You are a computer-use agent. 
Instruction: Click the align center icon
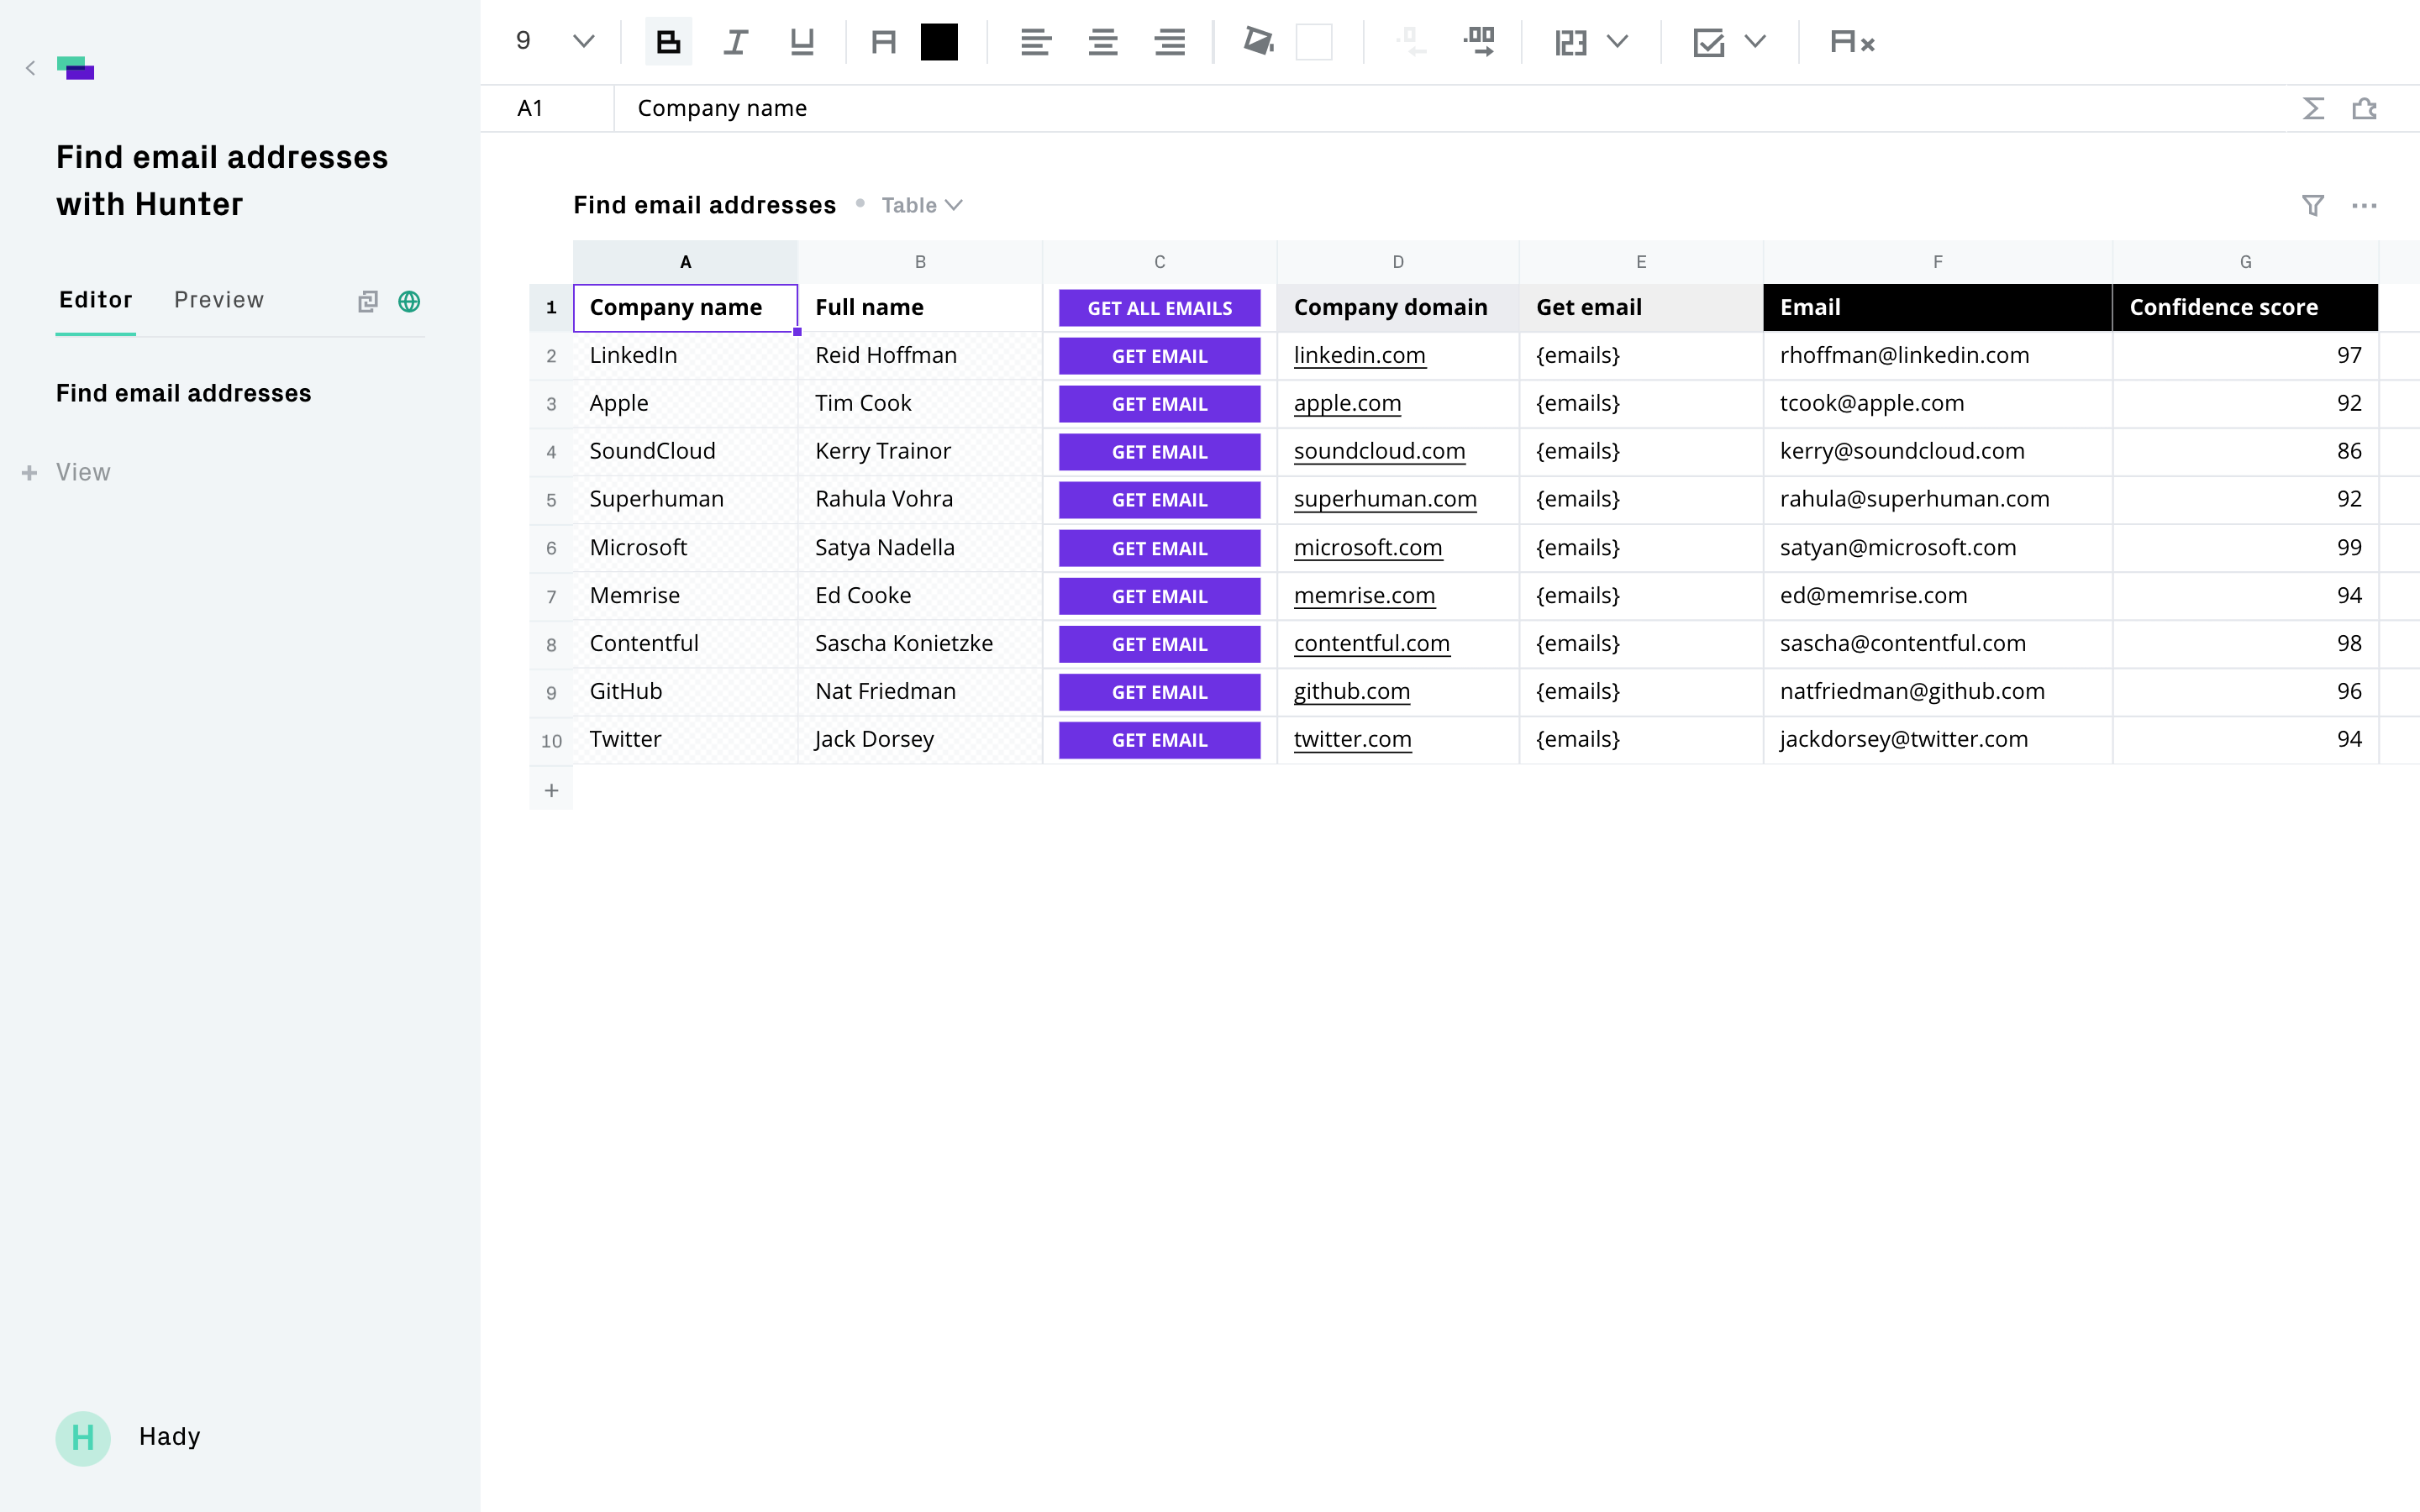pos(1102,42)
